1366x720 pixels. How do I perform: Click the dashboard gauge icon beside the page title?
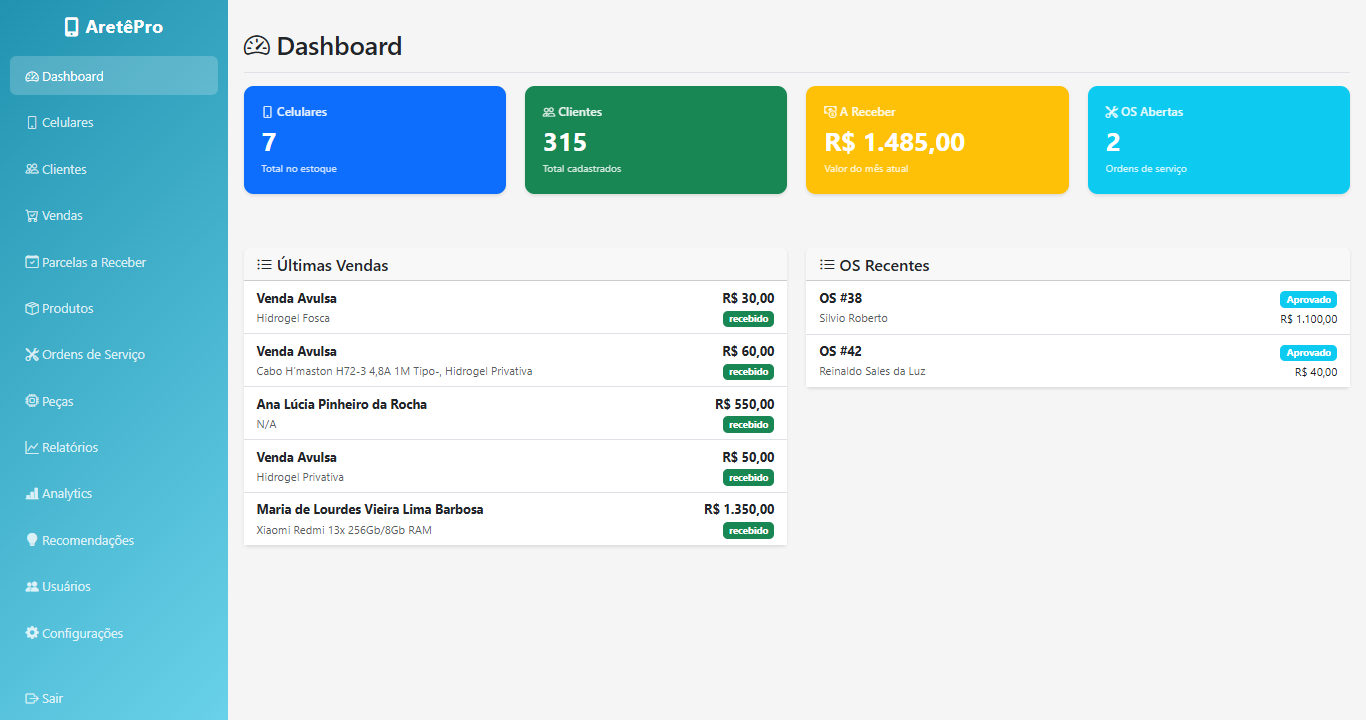(257, 45)
